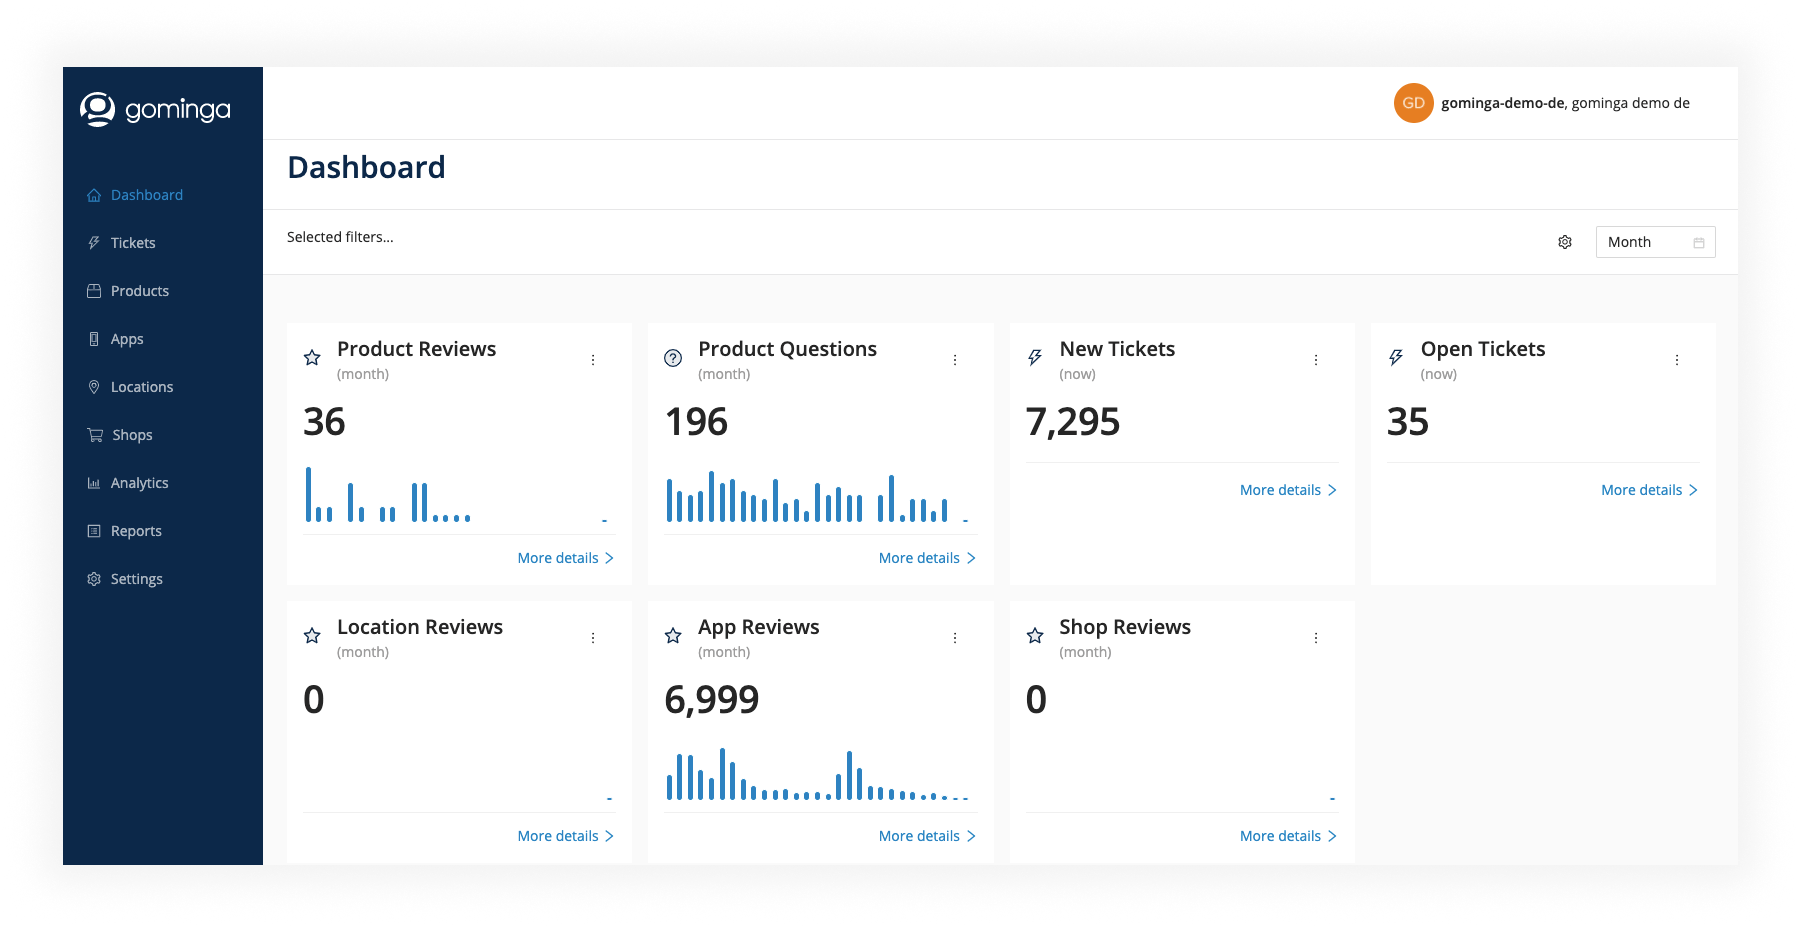Open Analytics from the sidebar

tap(139, 483)
